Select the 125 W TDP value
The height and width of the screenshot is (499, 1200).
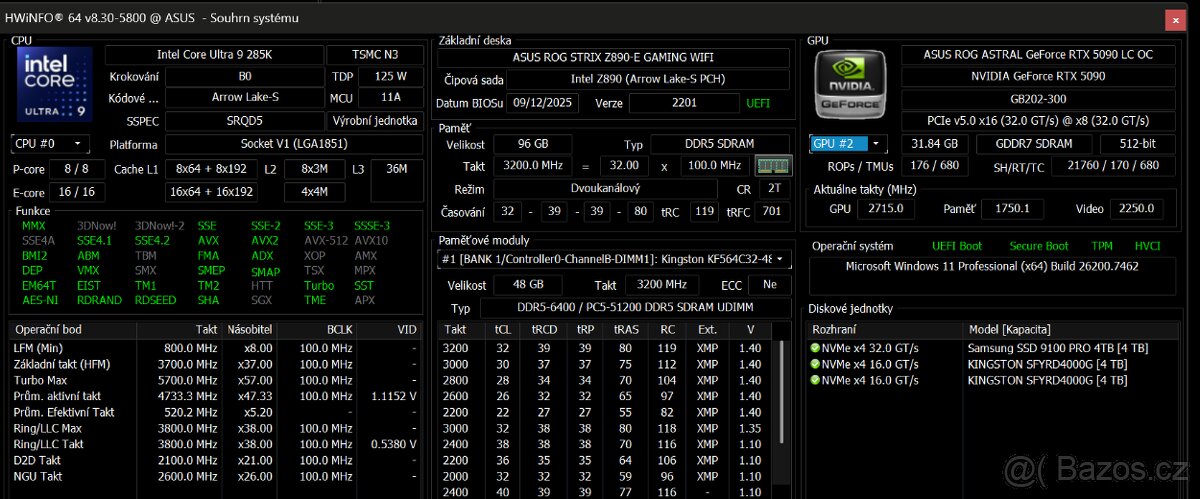point(391,76)
